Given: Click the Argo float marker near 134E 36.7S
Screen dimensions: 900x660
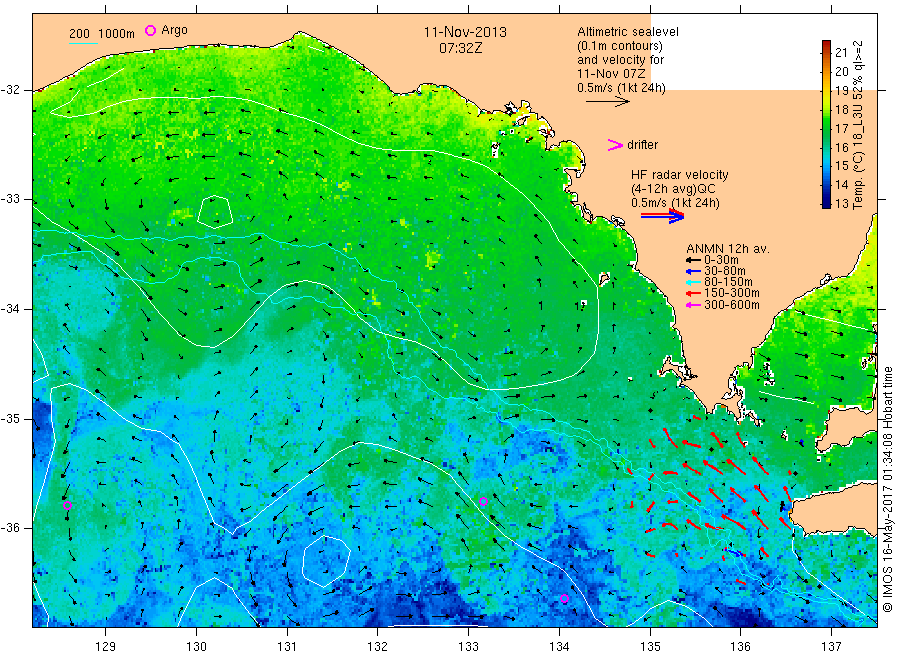Looking at the screenshot, I should click(564, 599).
